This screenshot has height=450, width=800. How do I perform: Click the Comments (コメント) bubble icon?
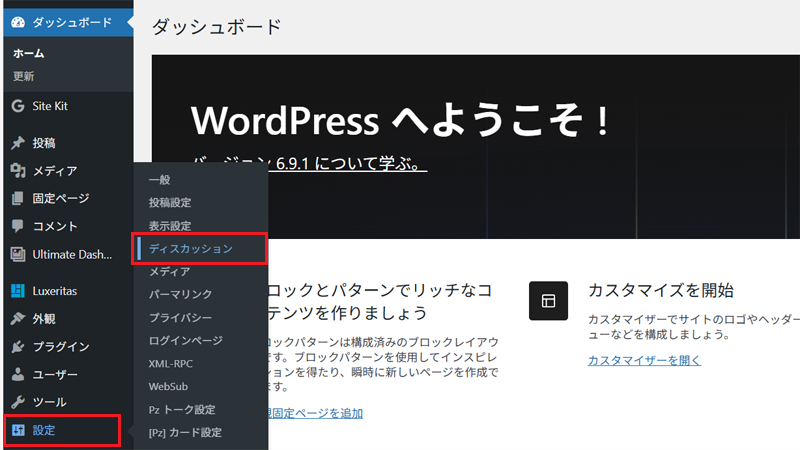pyautogui.click(x=17, y=226)
